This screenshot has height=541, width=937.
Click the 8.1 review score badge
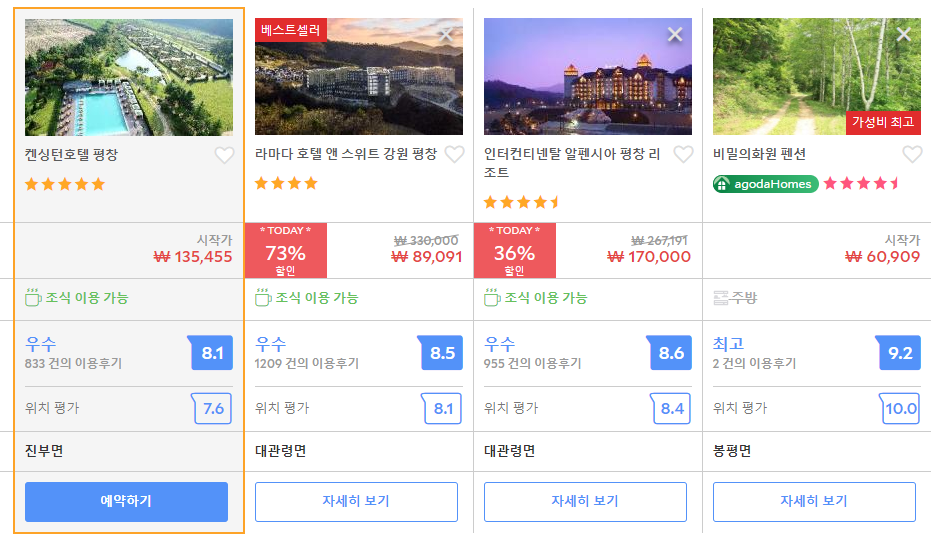tap(212, 353)
